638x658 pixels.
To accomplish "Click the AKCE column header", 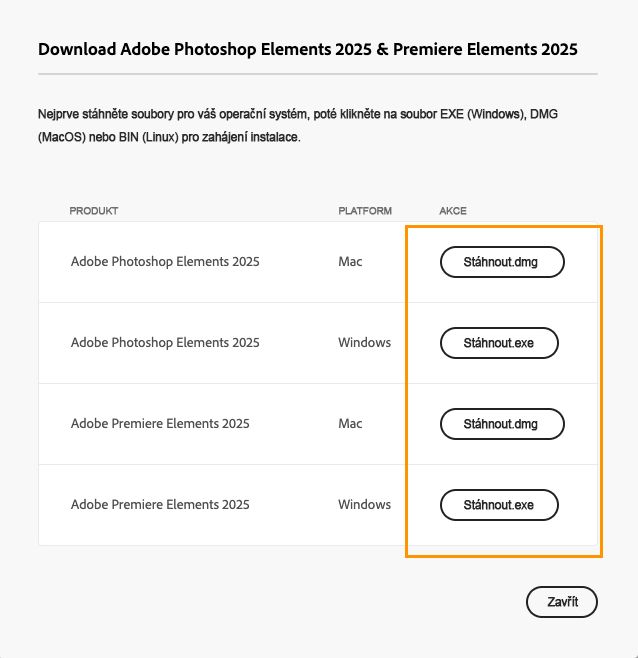I will pyautogui.click(x=453, y=211).
